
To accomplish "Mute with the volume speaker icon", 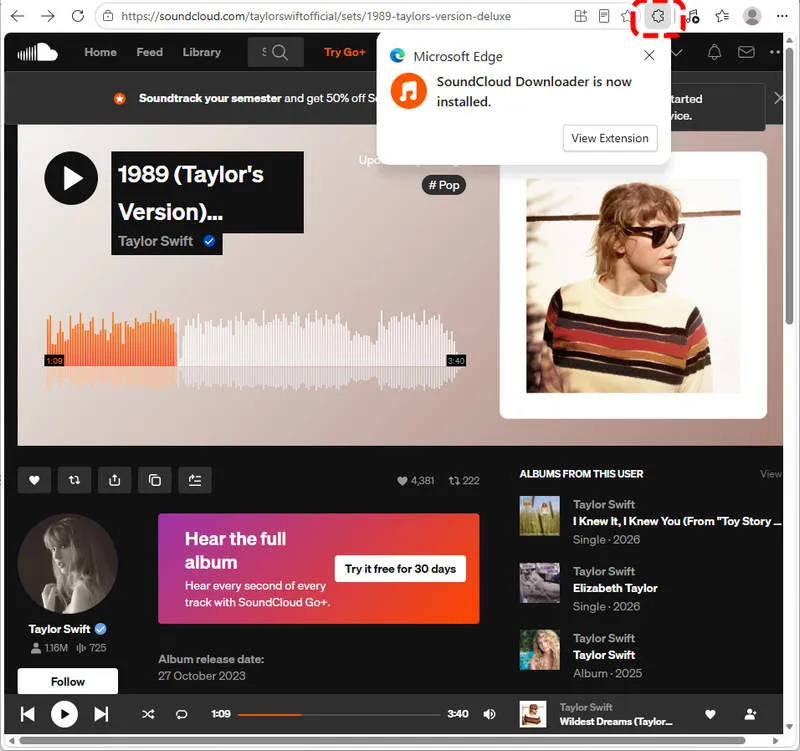I will click(489, 714).
